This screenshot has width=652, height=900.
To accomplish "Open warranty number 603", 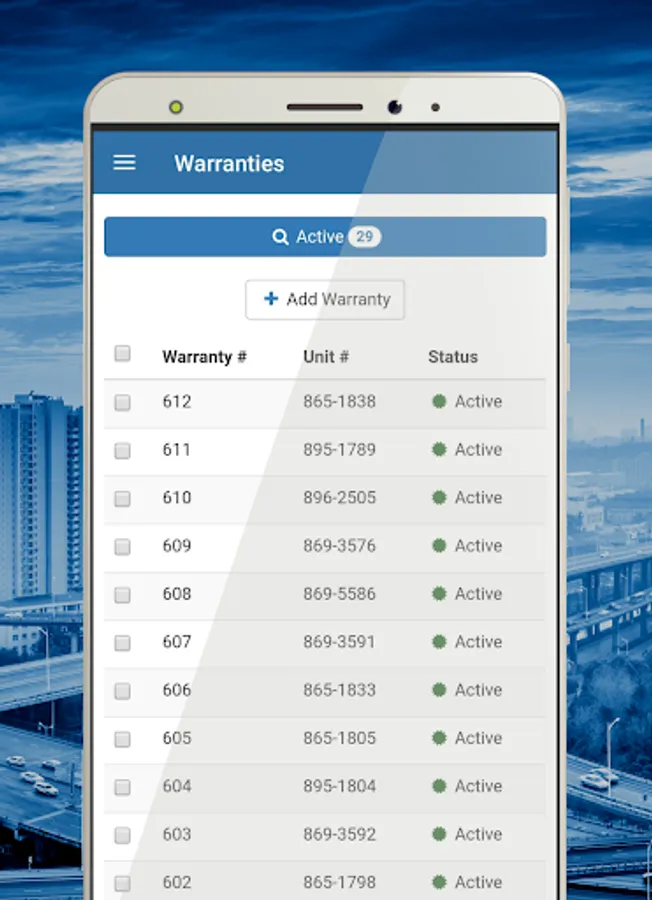I will point(177,834).
